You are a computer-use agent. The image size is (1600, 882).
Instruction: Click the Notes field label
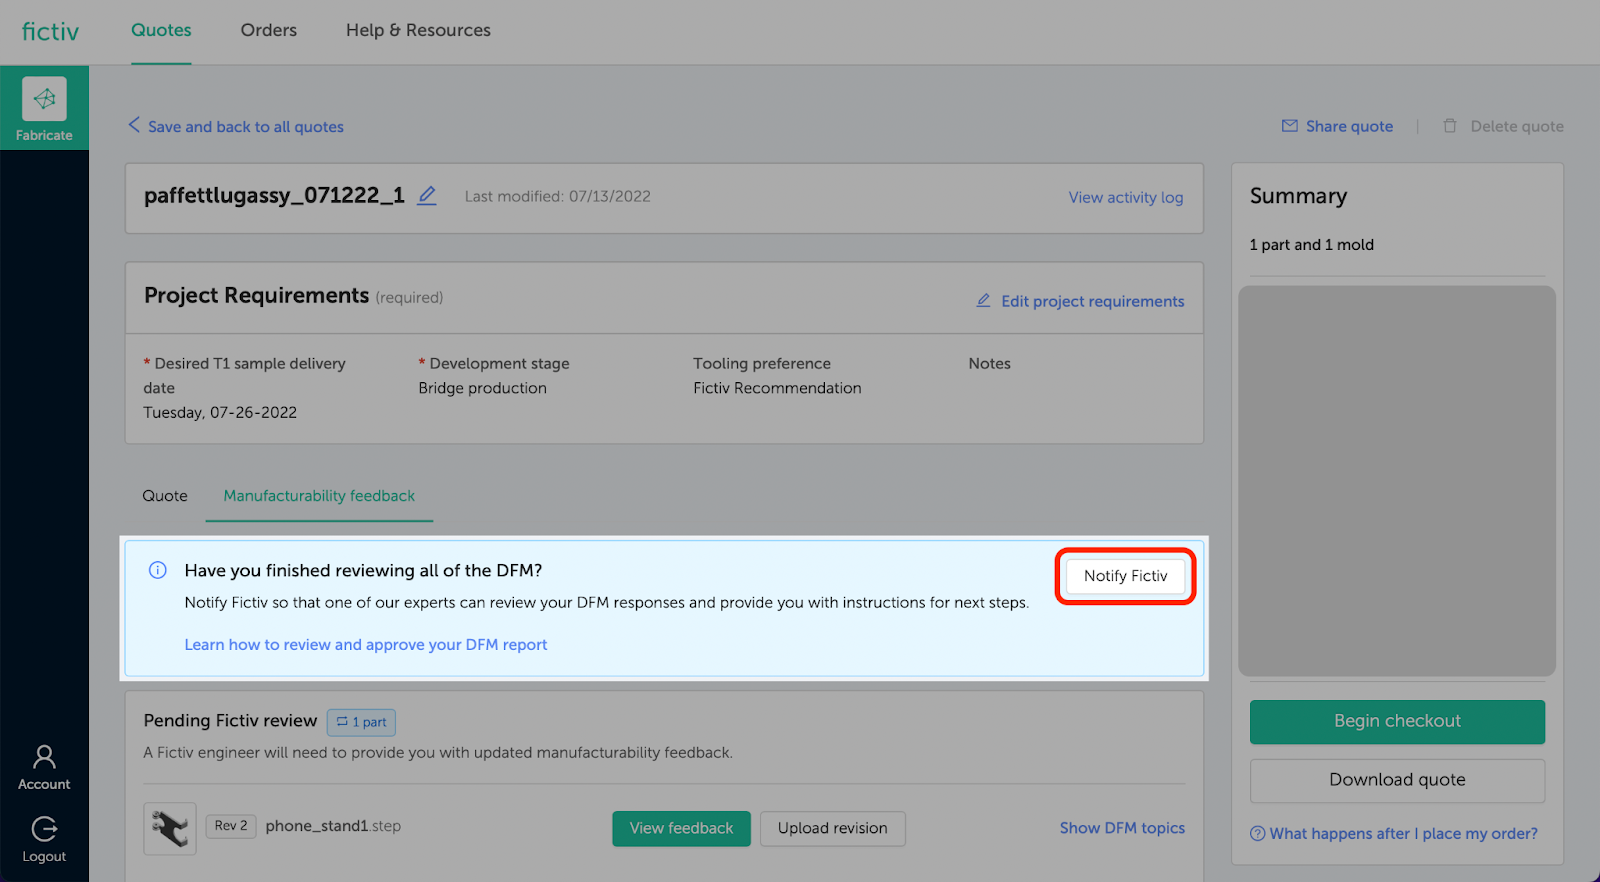(x=989, y=364)
